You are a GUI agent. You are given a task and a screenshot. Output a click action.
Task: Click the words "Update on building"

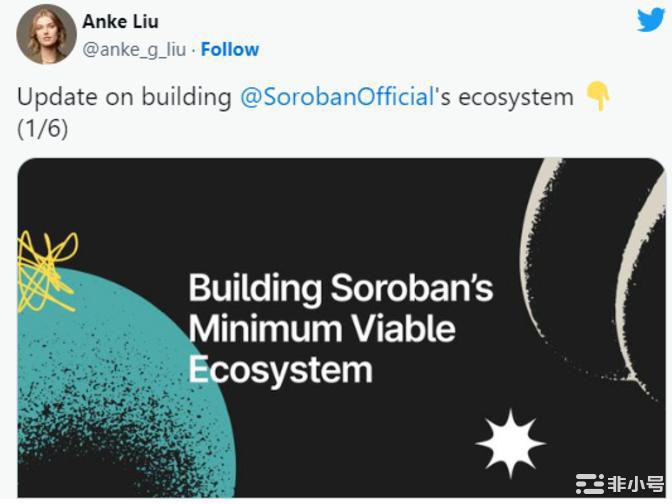coord(123,98)
